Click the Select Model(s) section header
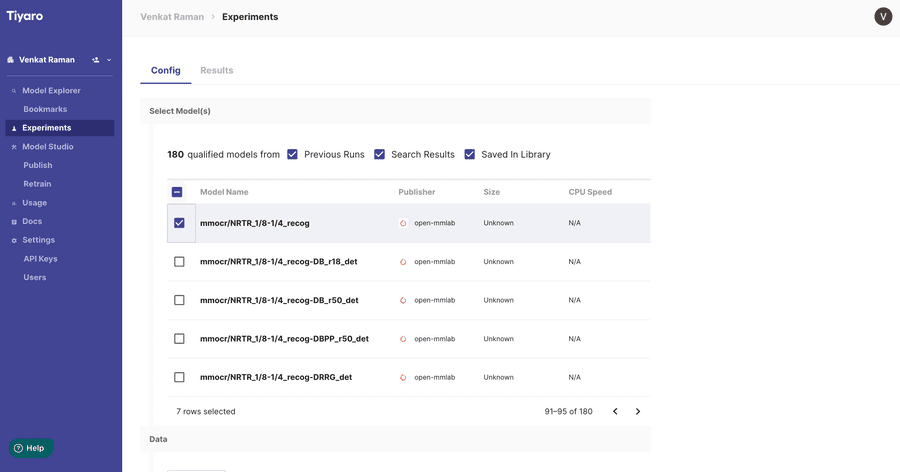This screenshot has height=472, width=900. coord(395,111)
